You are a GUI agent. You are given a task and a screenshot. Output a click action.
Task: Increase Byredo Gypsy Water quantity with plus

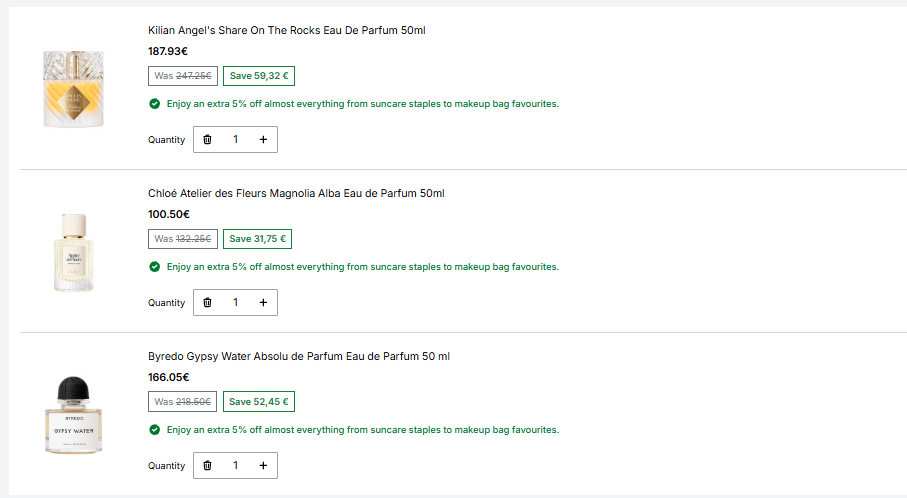(x=263, y=466)
